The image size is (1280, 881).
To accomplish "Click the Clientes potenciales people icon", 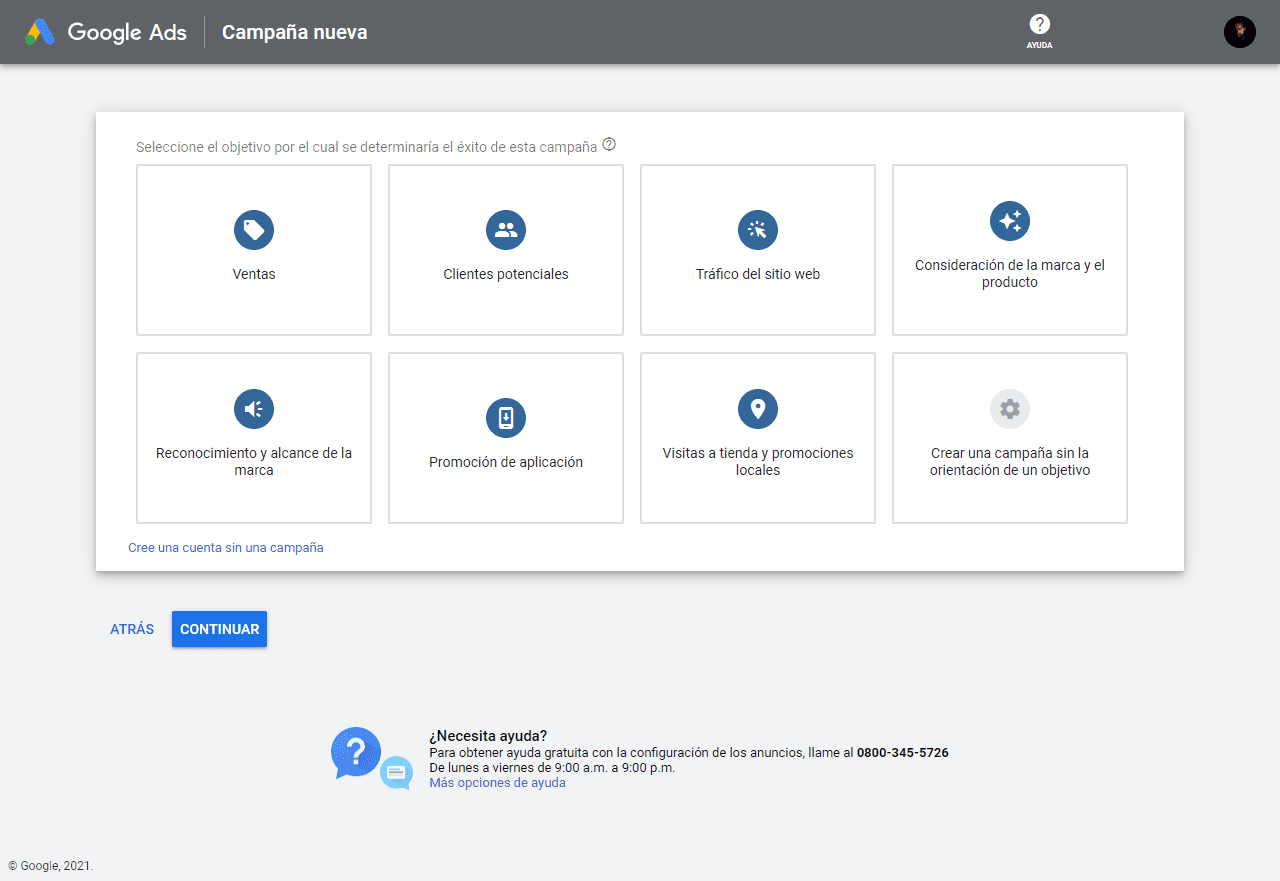I will [x=505, y=229].
